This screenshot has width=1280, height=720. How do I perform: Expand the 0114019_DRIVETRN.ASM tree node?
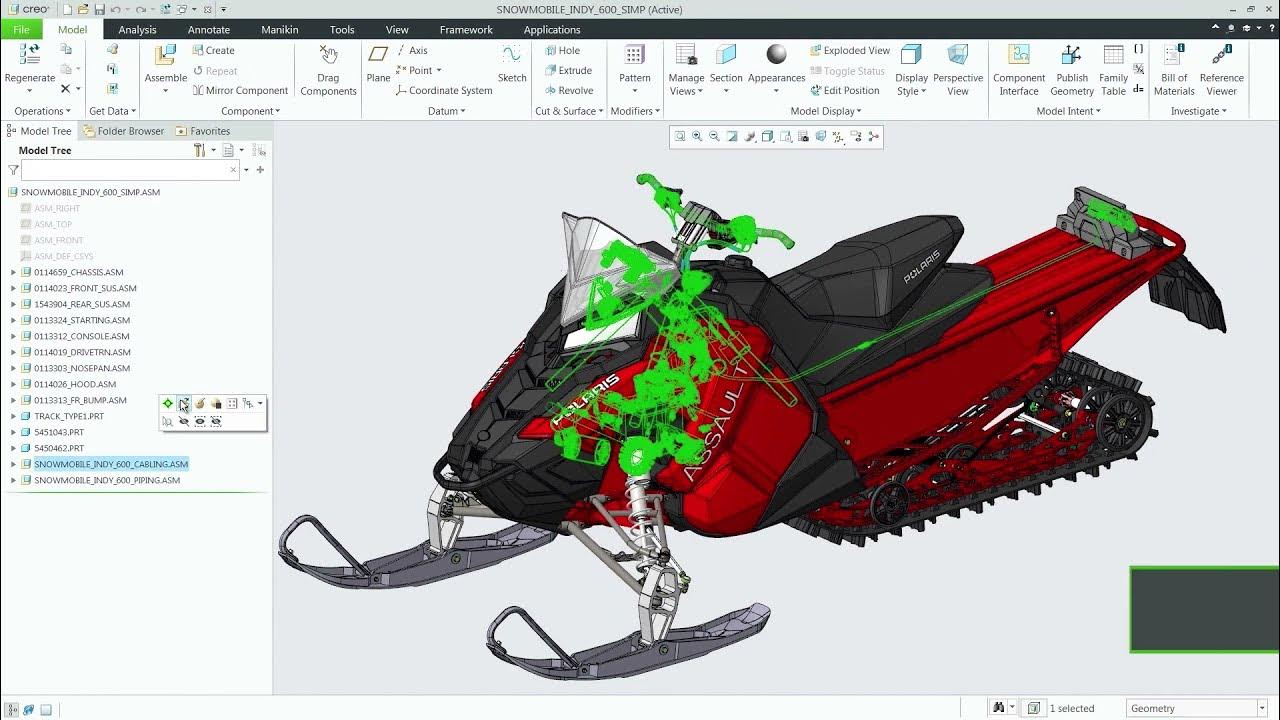coord(13,352)
